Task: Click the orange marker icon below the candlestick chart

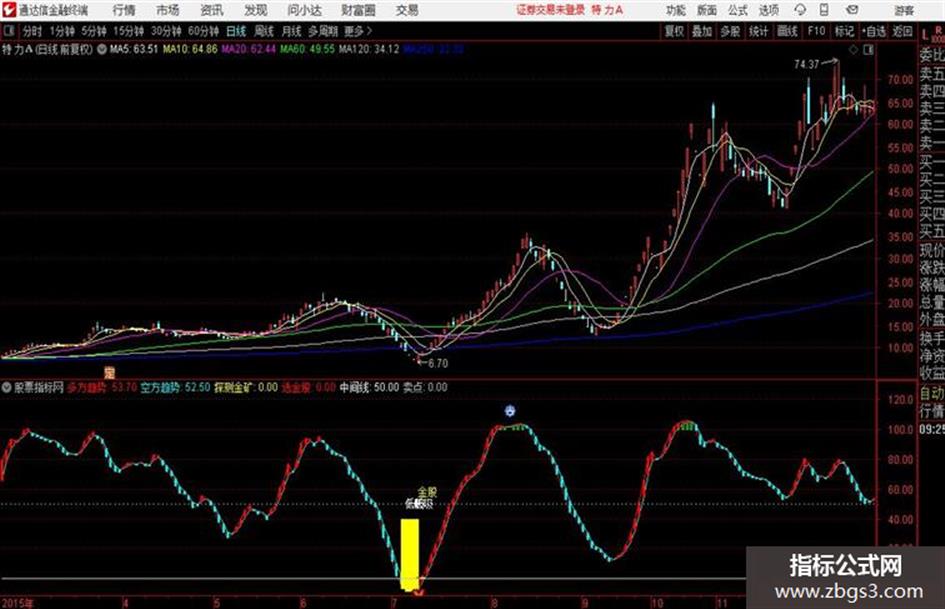Action: point(109,372)
